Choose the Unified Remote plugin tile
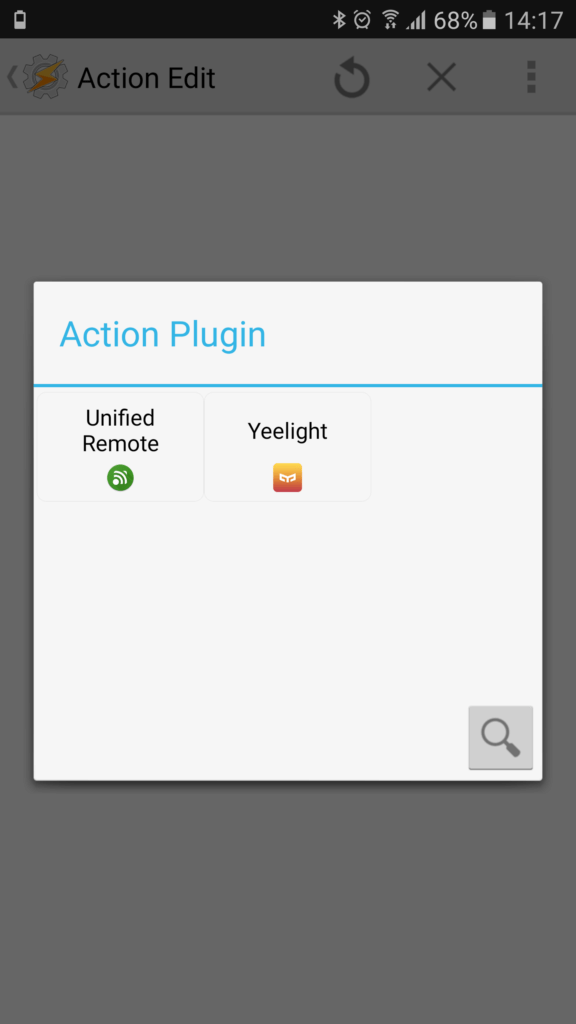The height and width of the screenshot is (1024, 576). 120,447
